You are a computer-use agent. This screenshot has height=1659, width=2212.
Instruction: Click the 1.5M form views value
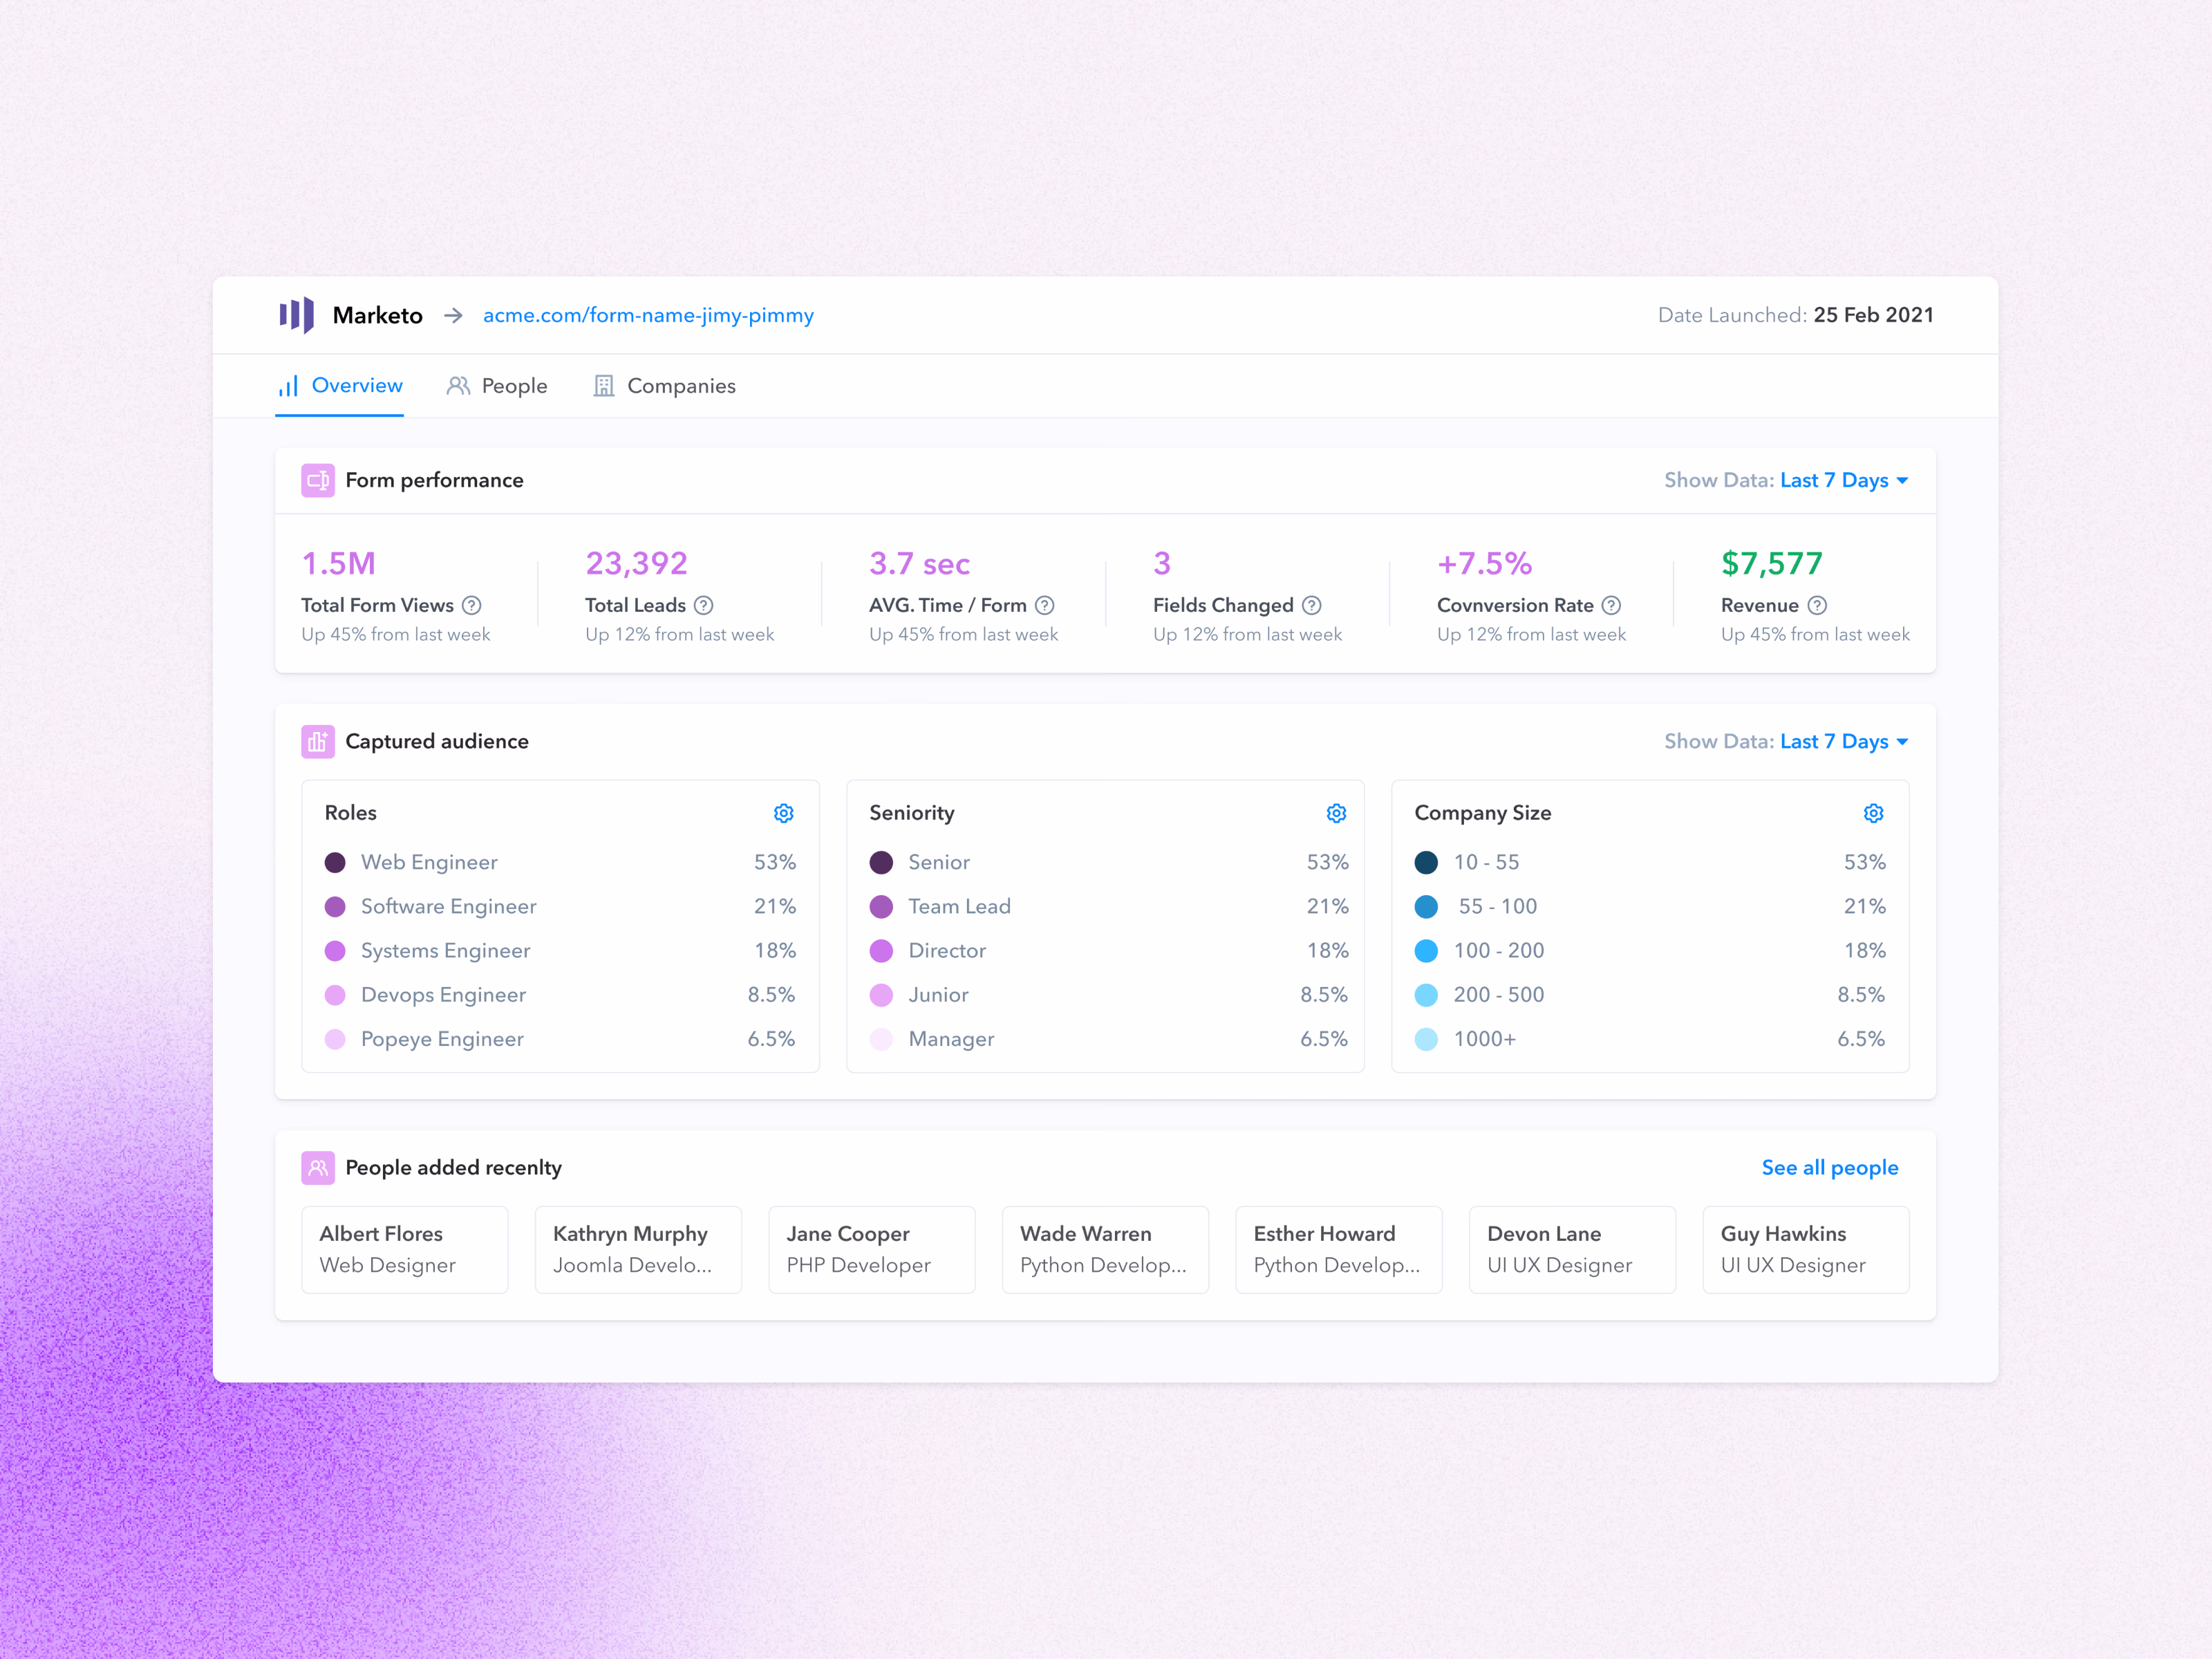coord(339,563)
